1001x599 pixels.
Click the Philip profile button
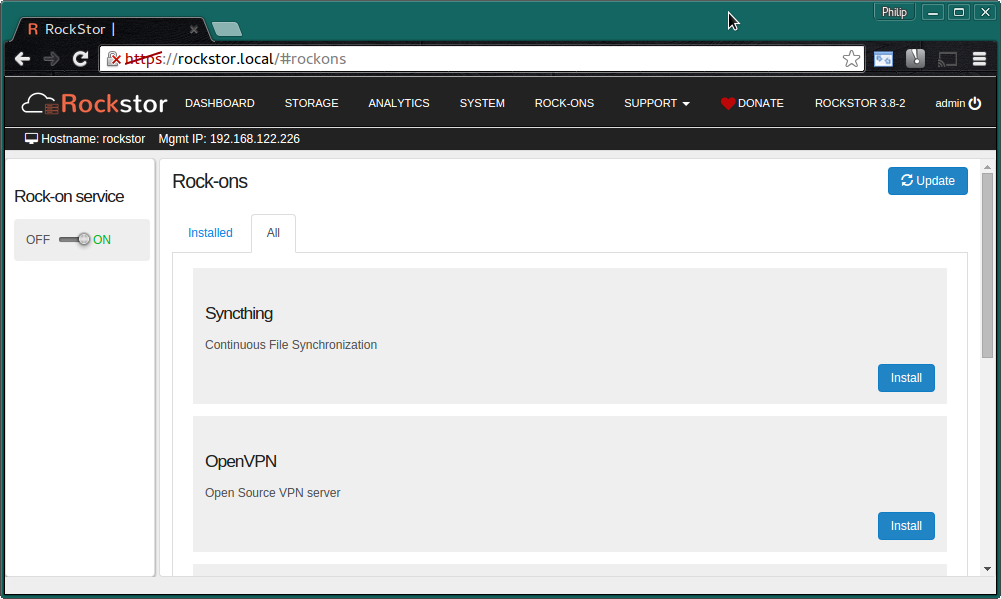pos(894,12)
